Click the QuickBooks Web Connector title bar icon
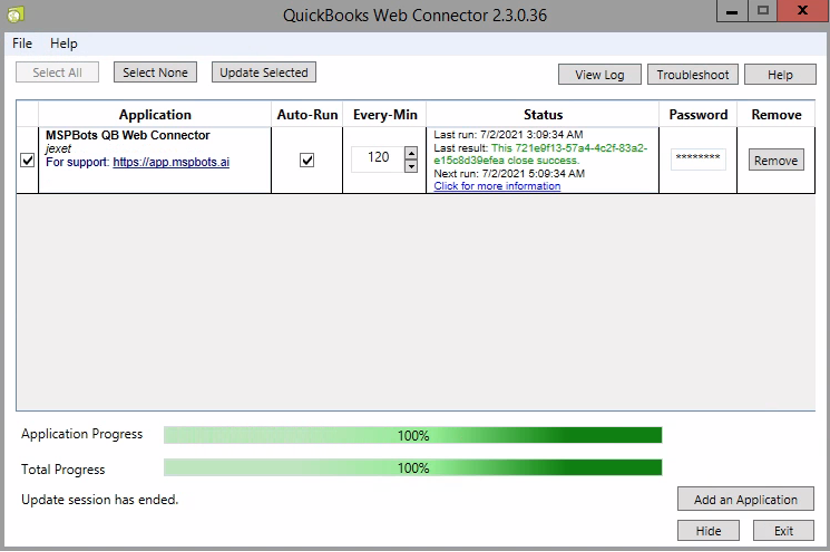The width and height of the screenshot is (830, 552). [15, 14]
